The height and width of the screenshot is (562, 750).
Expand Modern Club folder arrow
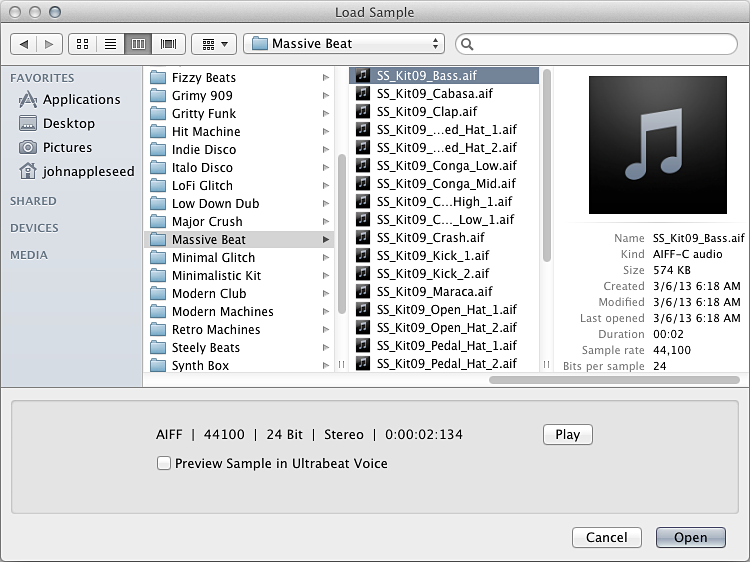[326, 294]
